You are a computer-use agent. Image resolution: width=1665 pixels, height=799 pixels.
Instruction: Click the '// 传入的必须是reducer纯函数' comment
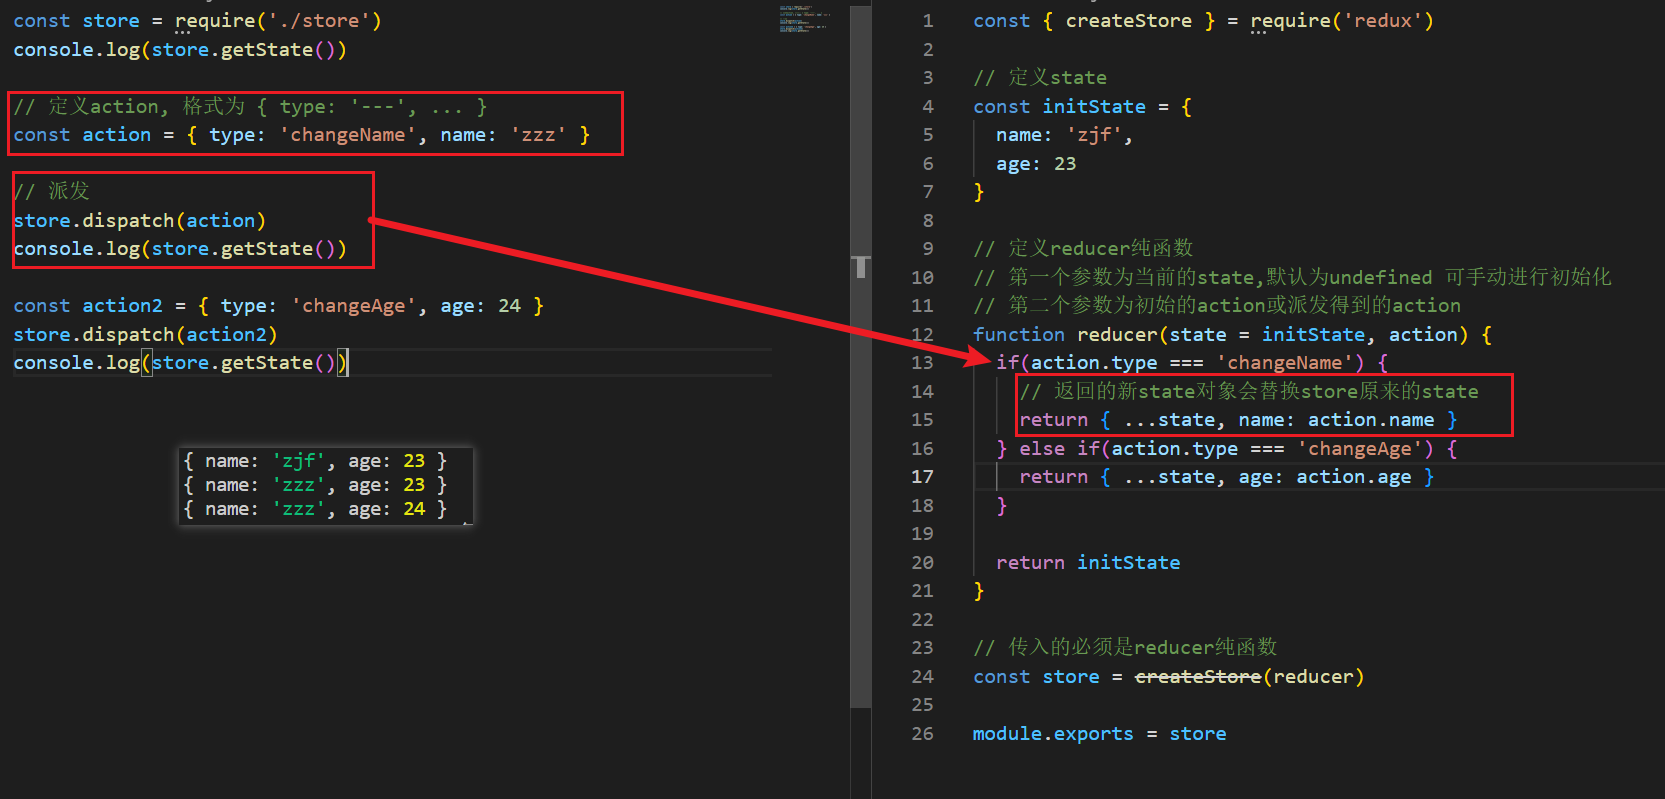[1125, 648]
